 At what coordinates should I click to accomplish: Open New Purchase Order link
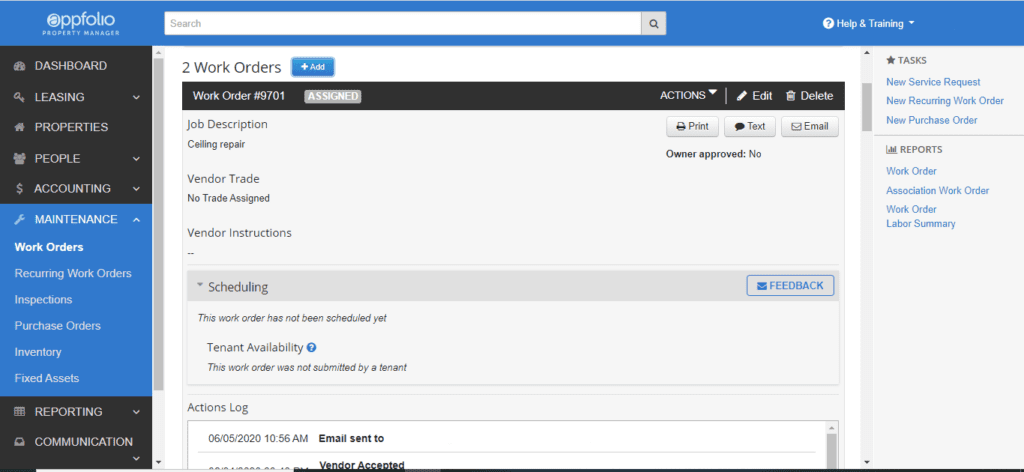932,120
